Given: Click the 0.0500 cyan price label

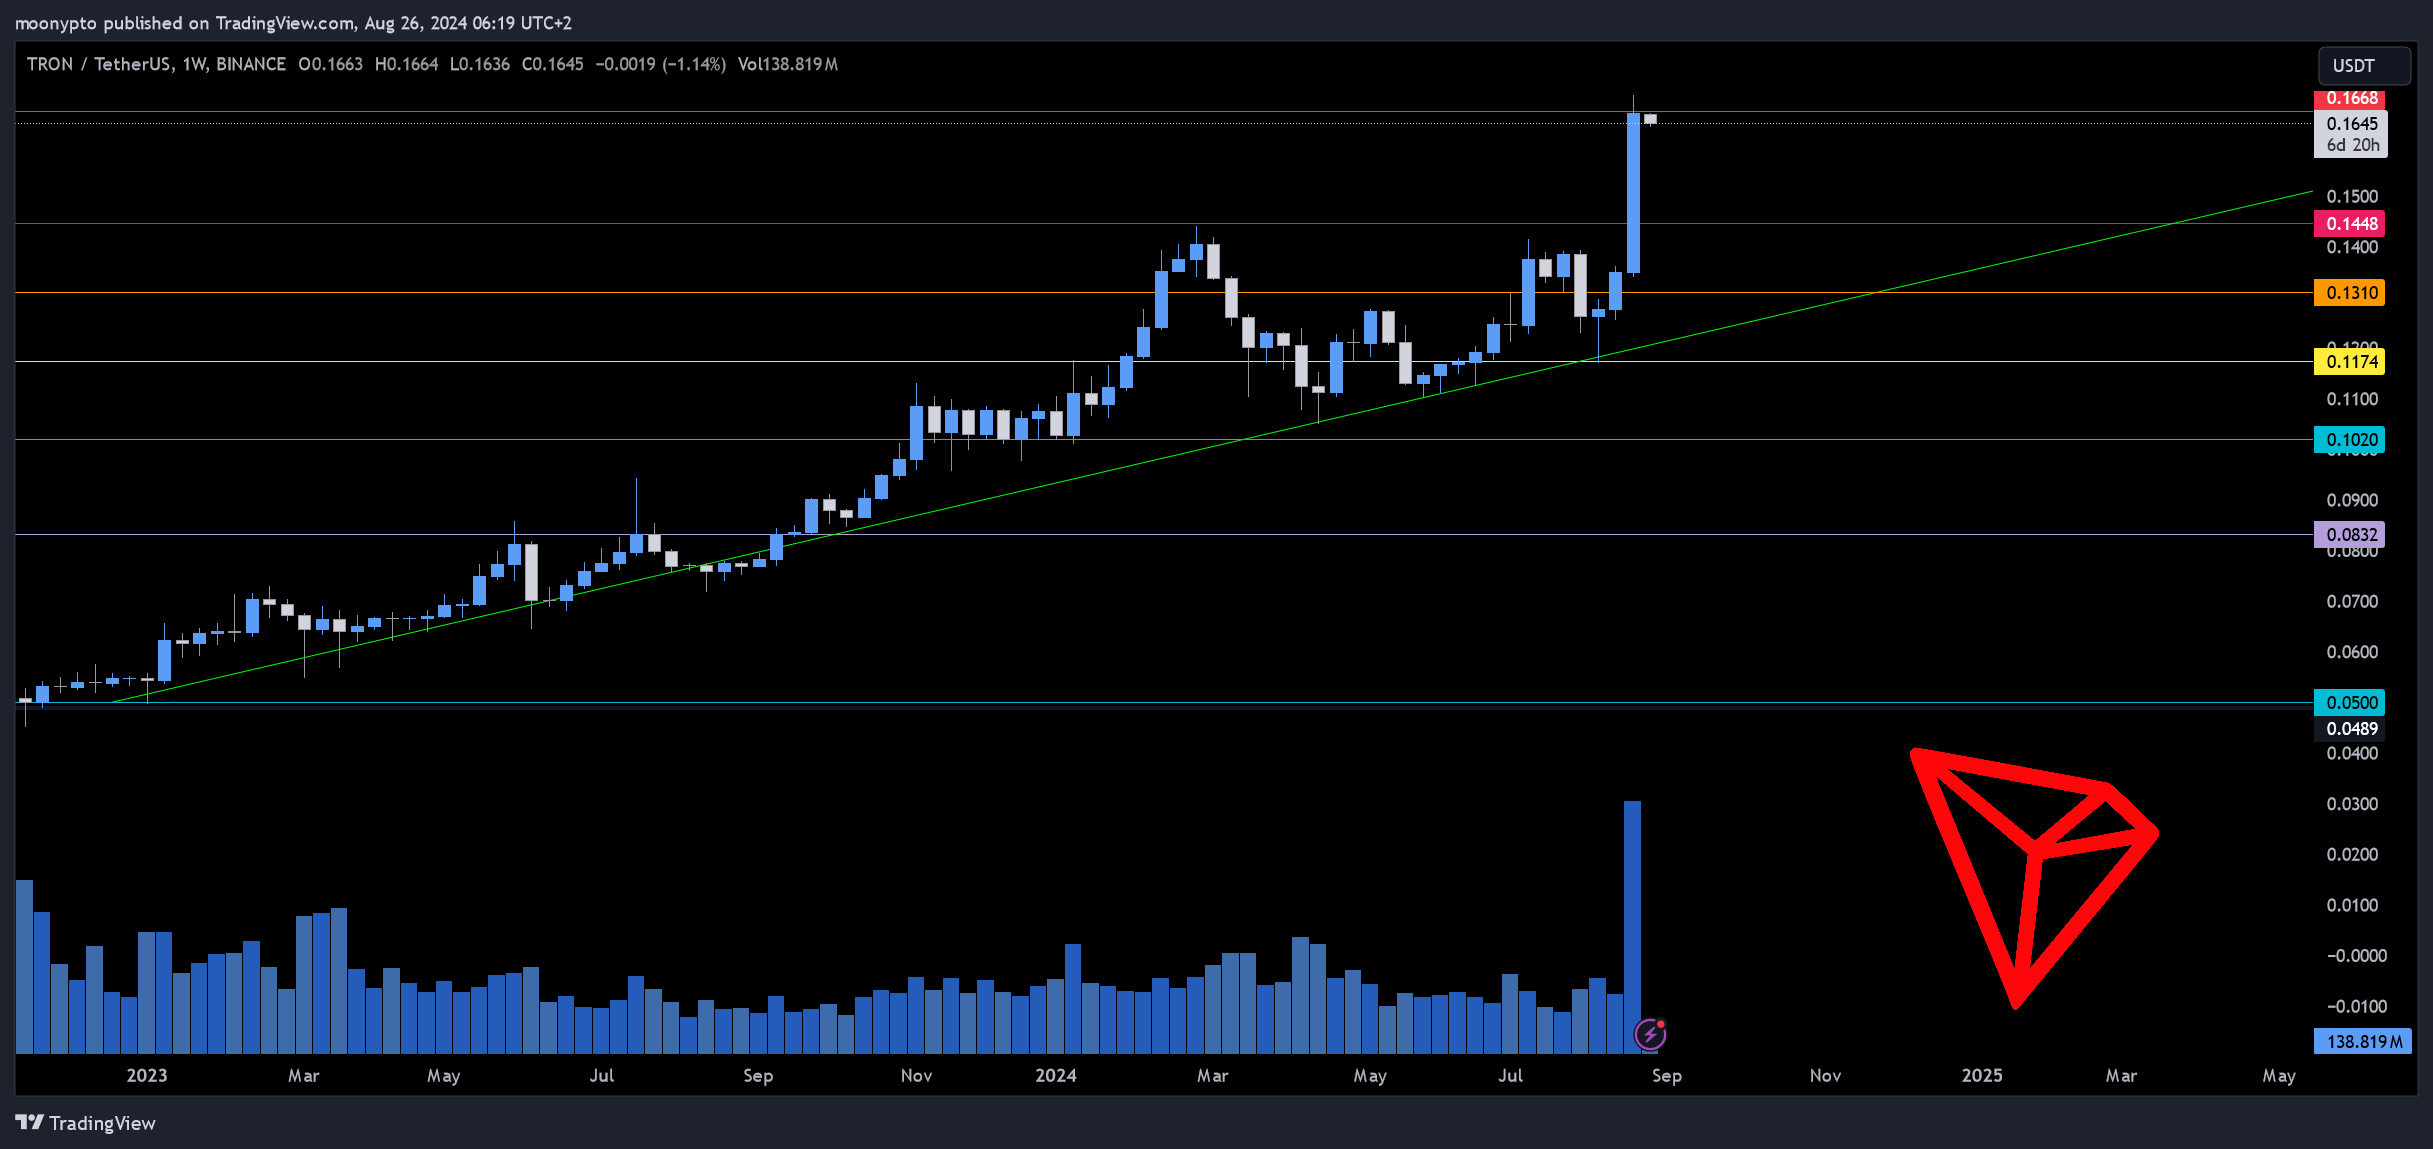Looking at the screenshot, I should (x=2350, y=703).
